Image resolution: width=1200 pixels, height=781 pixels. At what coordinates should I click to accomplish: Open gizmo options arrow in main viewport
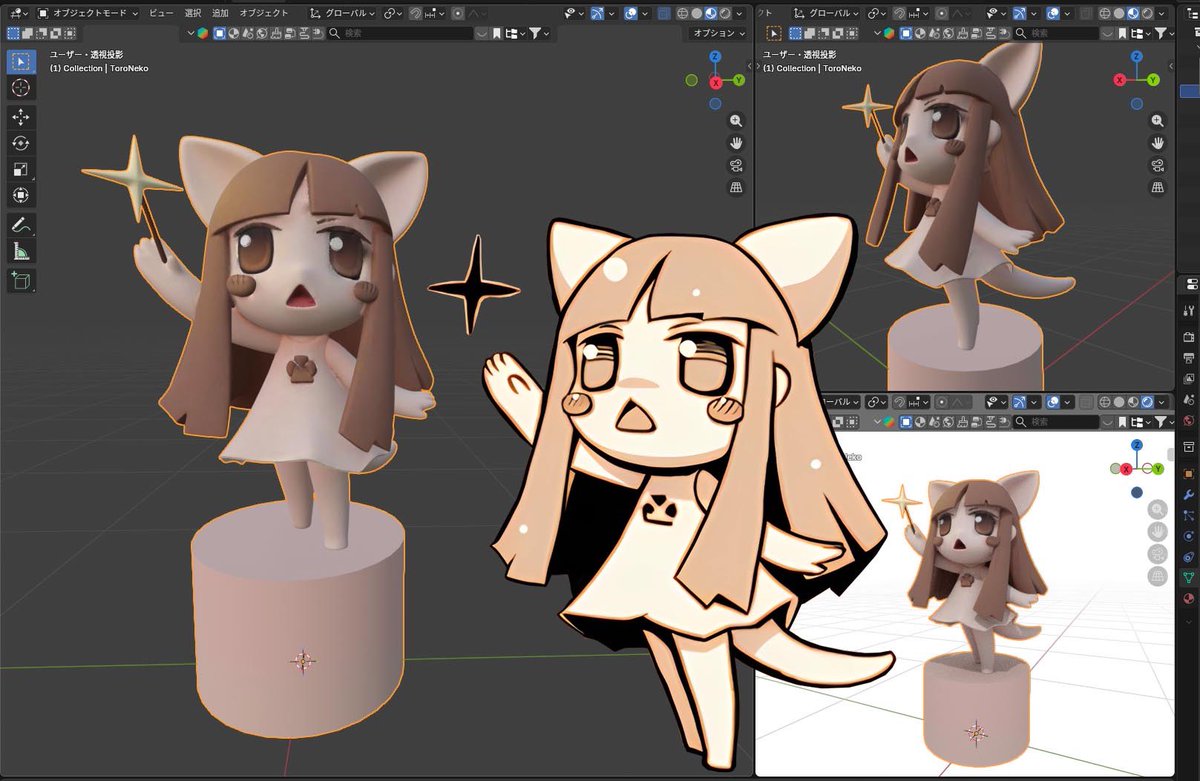(x=612, y=14)
